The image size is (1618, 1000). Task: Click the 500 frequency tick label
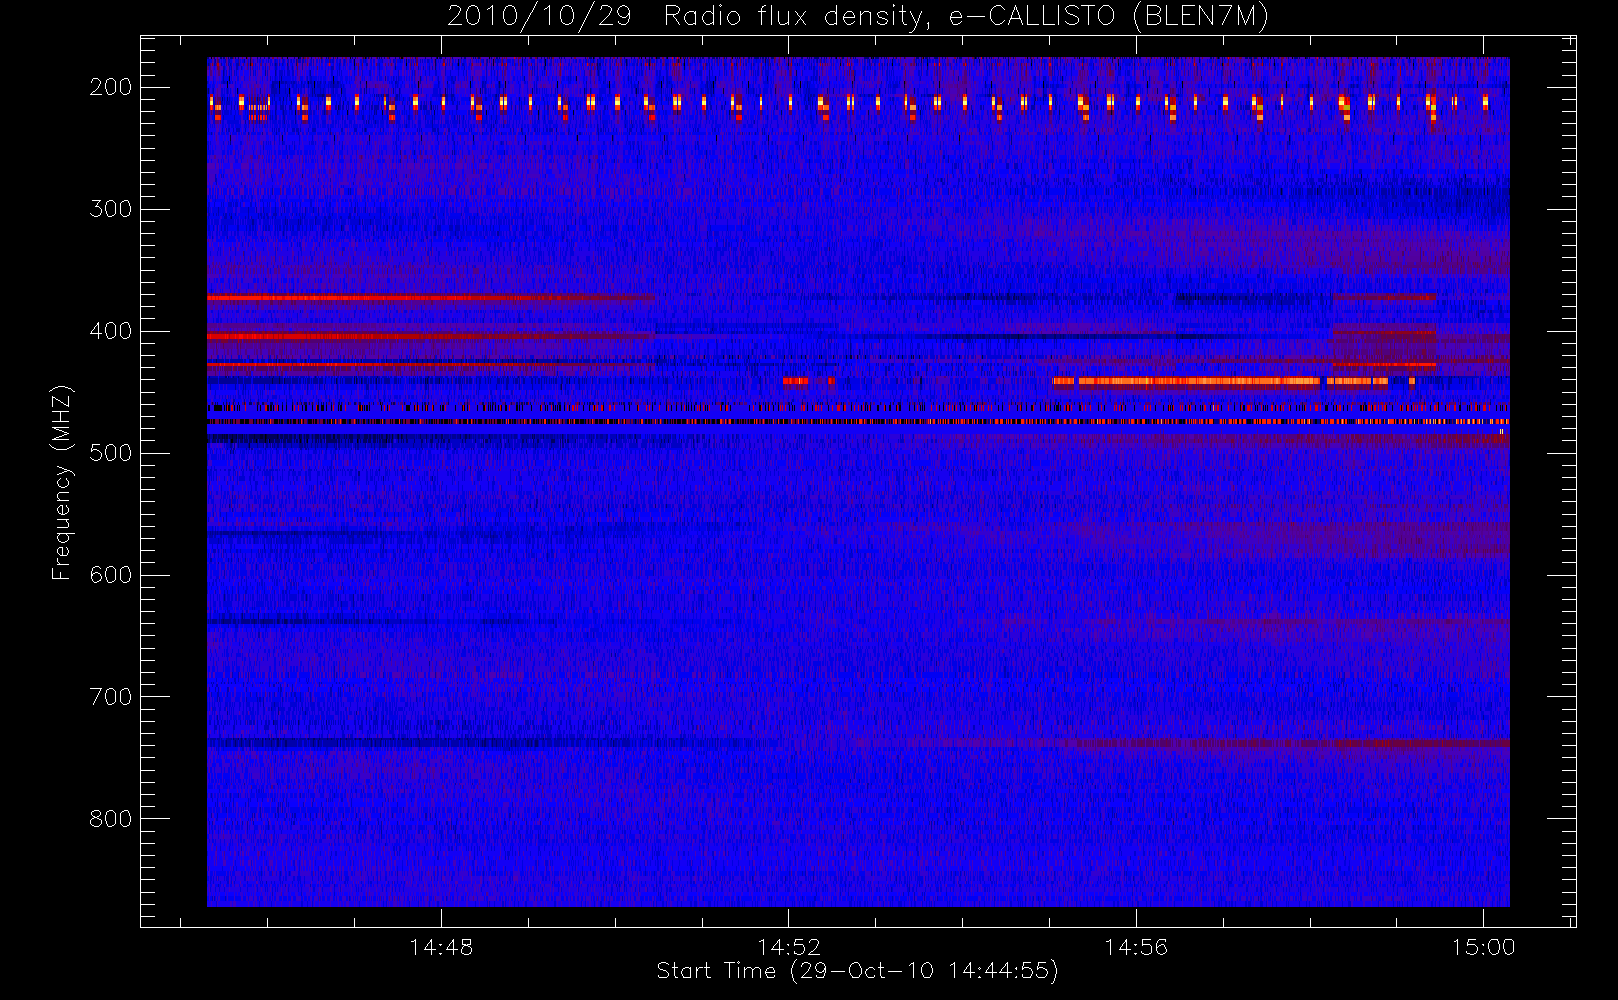point(110,453)
